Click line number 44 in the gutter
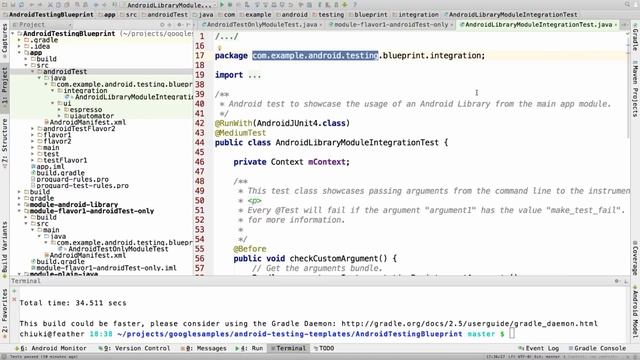The image size is (640, 360). coord(200,142)
